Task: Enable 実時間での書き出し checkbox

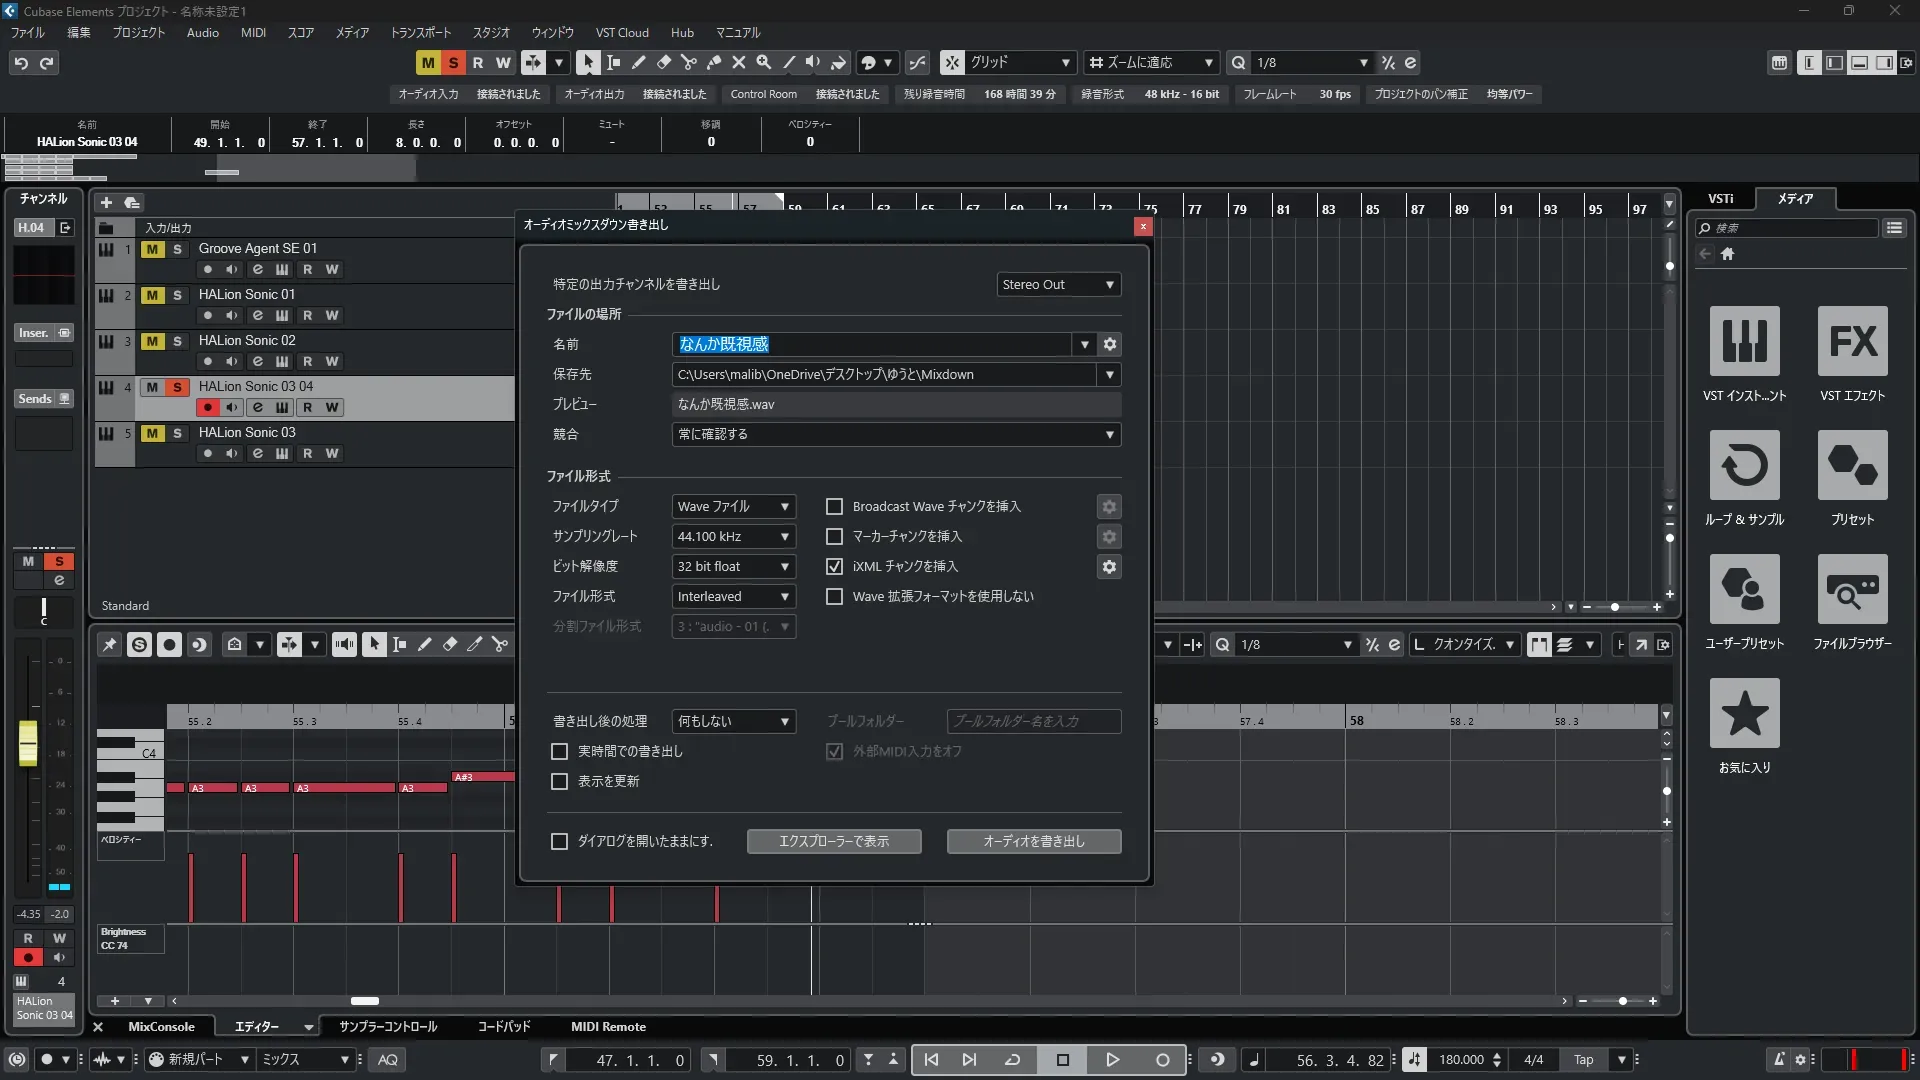Action: point(560,751)
